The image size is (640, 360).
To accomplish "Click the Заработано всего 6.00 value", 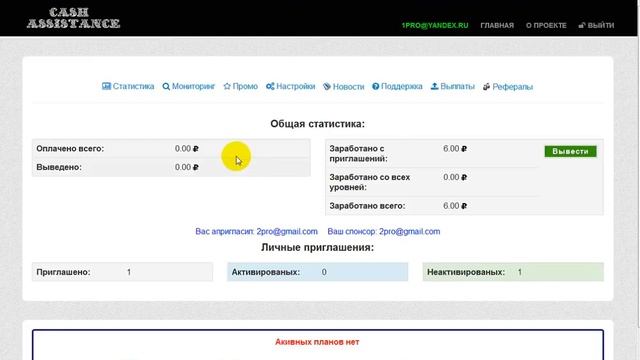I will (455, 206).
